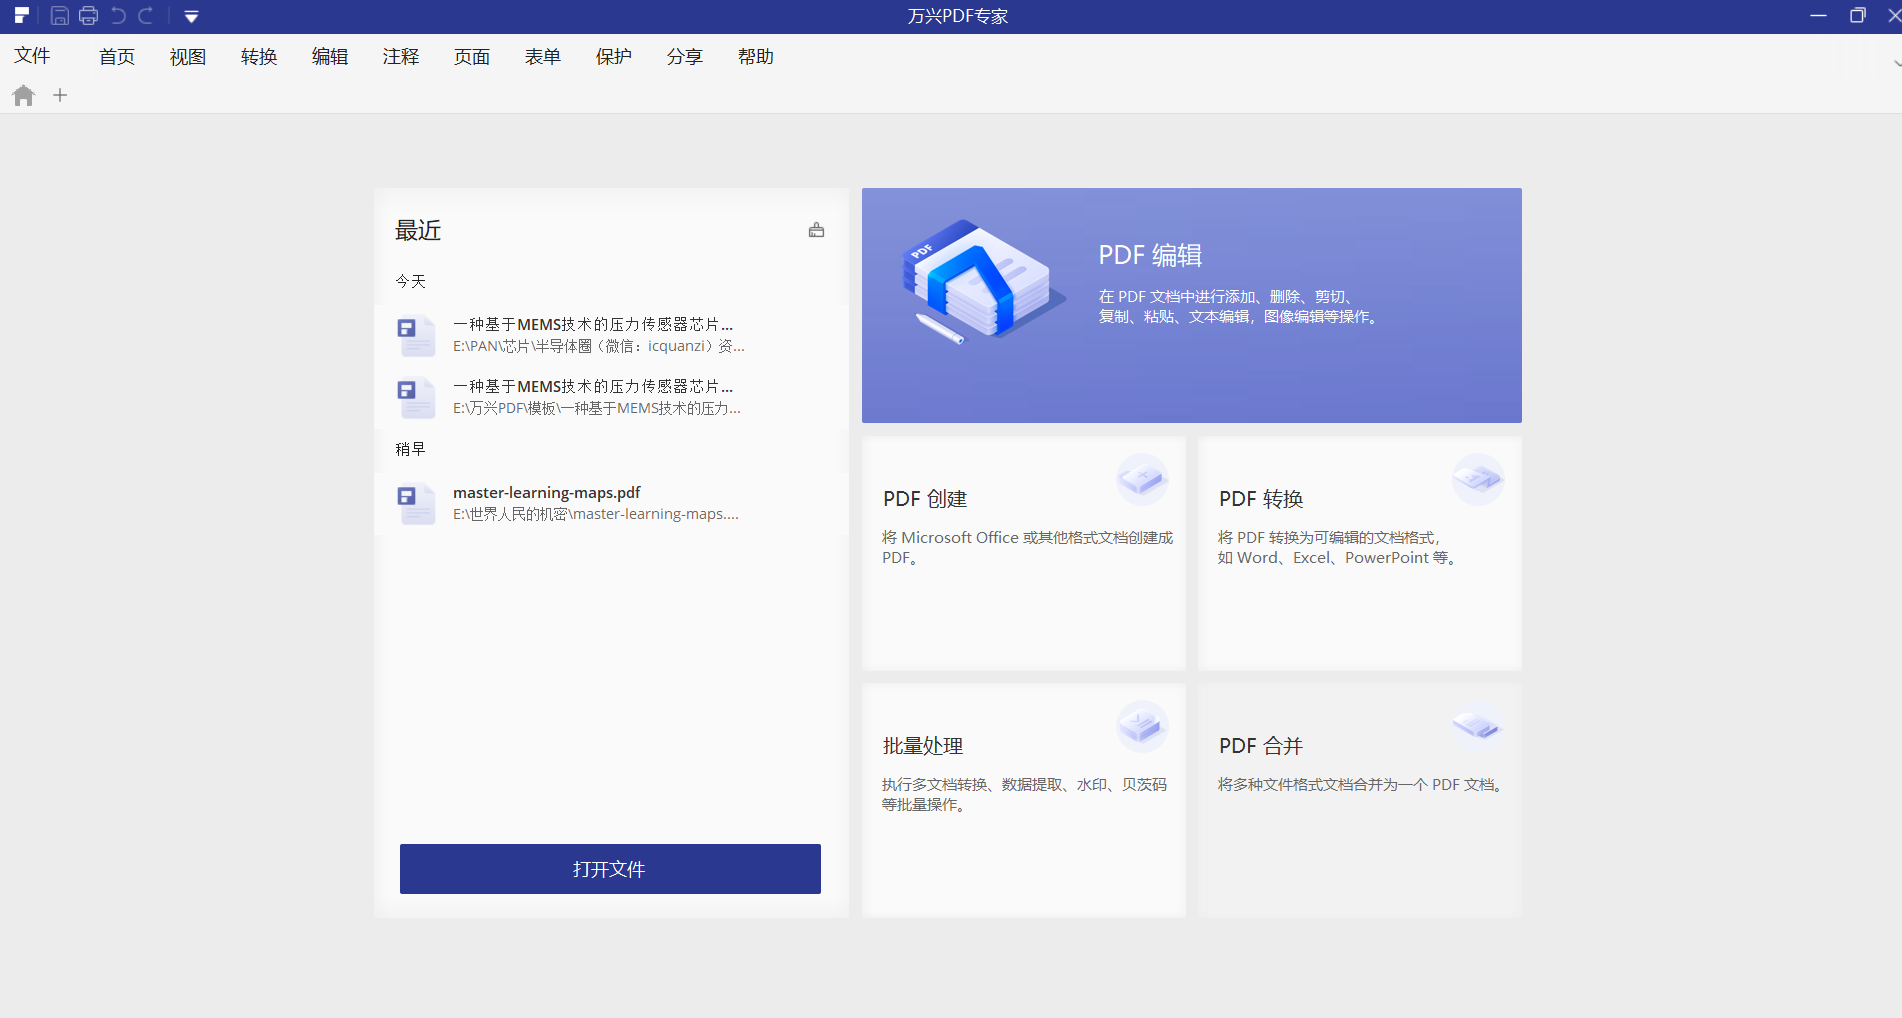Redo the last action
The image size is (1902, 1018).
(x=146, y=15)
